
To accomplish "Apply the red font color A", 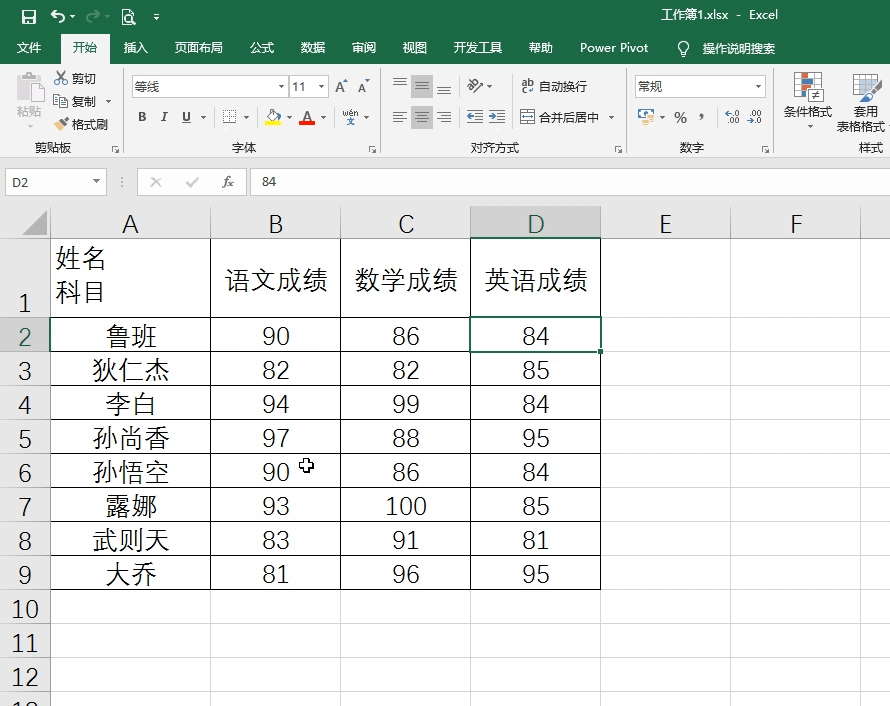I will (307, 117).
